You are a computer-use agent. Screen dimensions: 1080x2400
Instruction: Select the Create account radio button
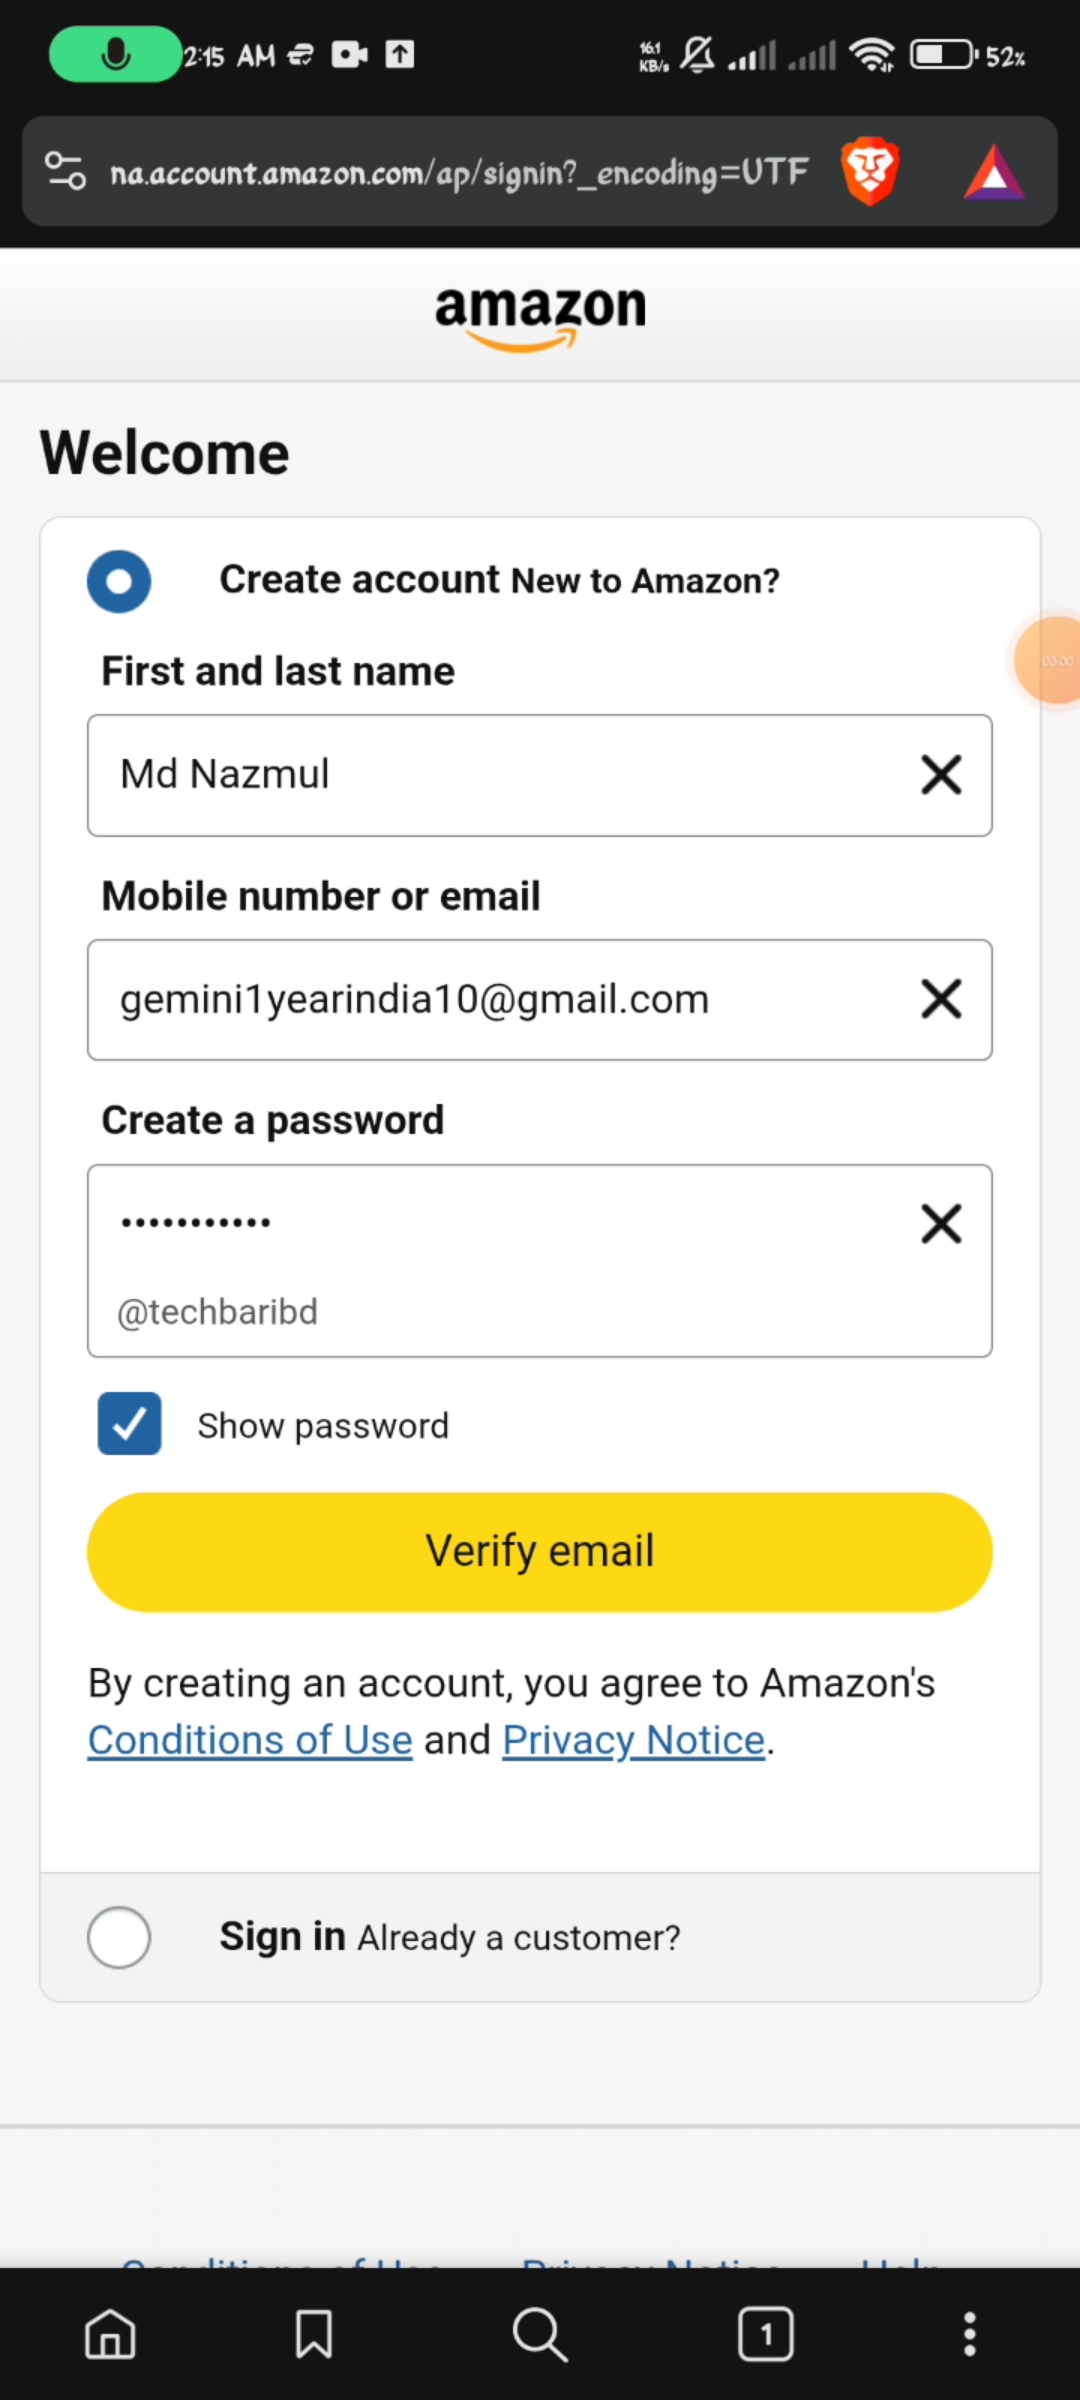coord(119,581)
